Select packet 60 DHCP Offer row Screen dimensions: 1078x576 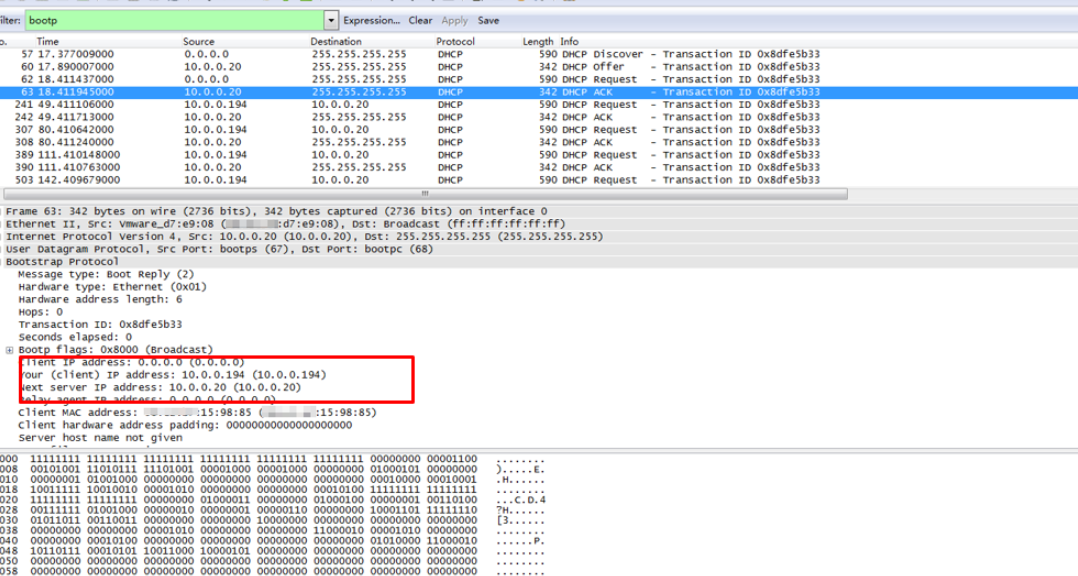point(539,67)
